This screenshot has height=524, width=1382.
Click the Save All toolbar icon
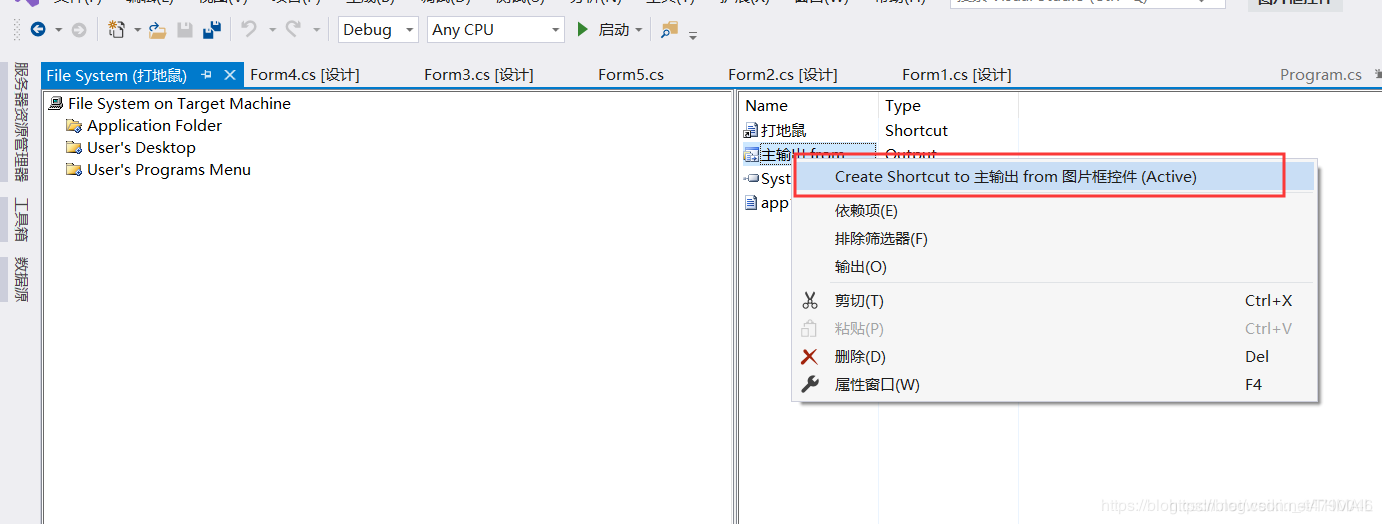[212, 30]
